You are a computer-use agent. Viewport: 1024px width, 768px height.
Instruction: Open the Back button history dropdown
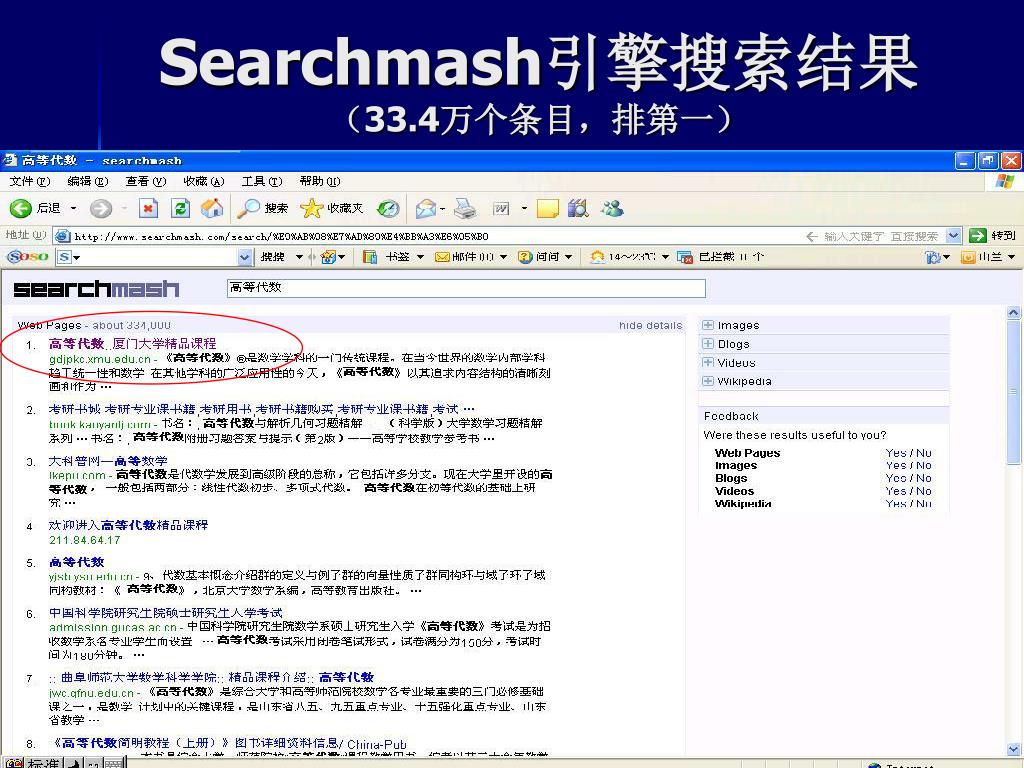(73, 208)
